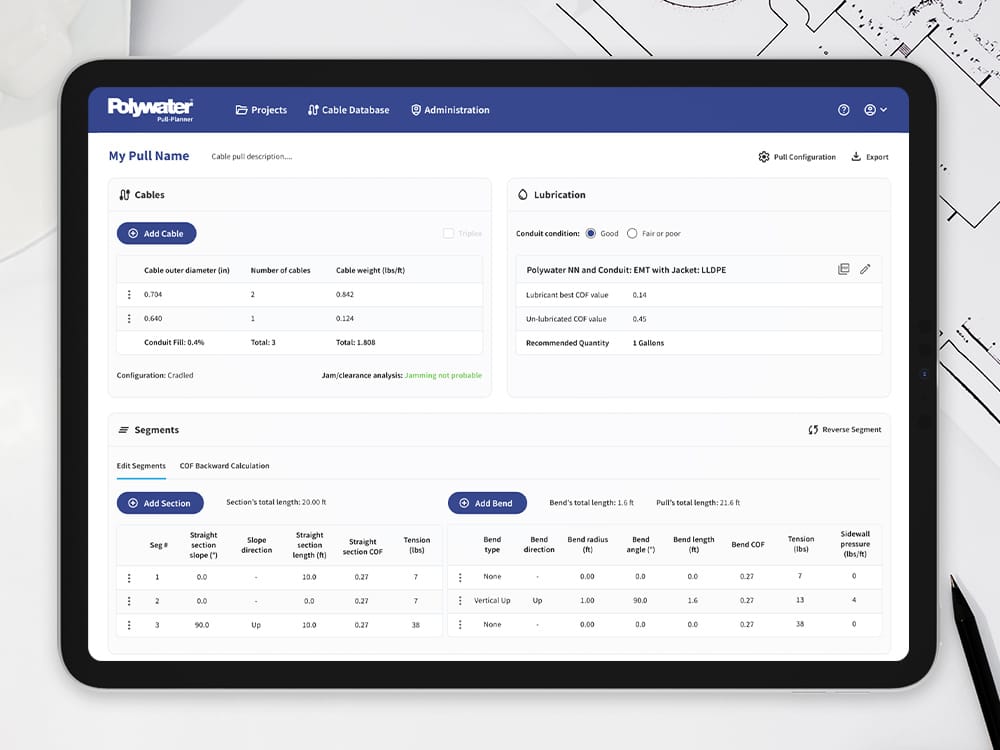Open row menu for Vertical Up bend

pos(460,601)
